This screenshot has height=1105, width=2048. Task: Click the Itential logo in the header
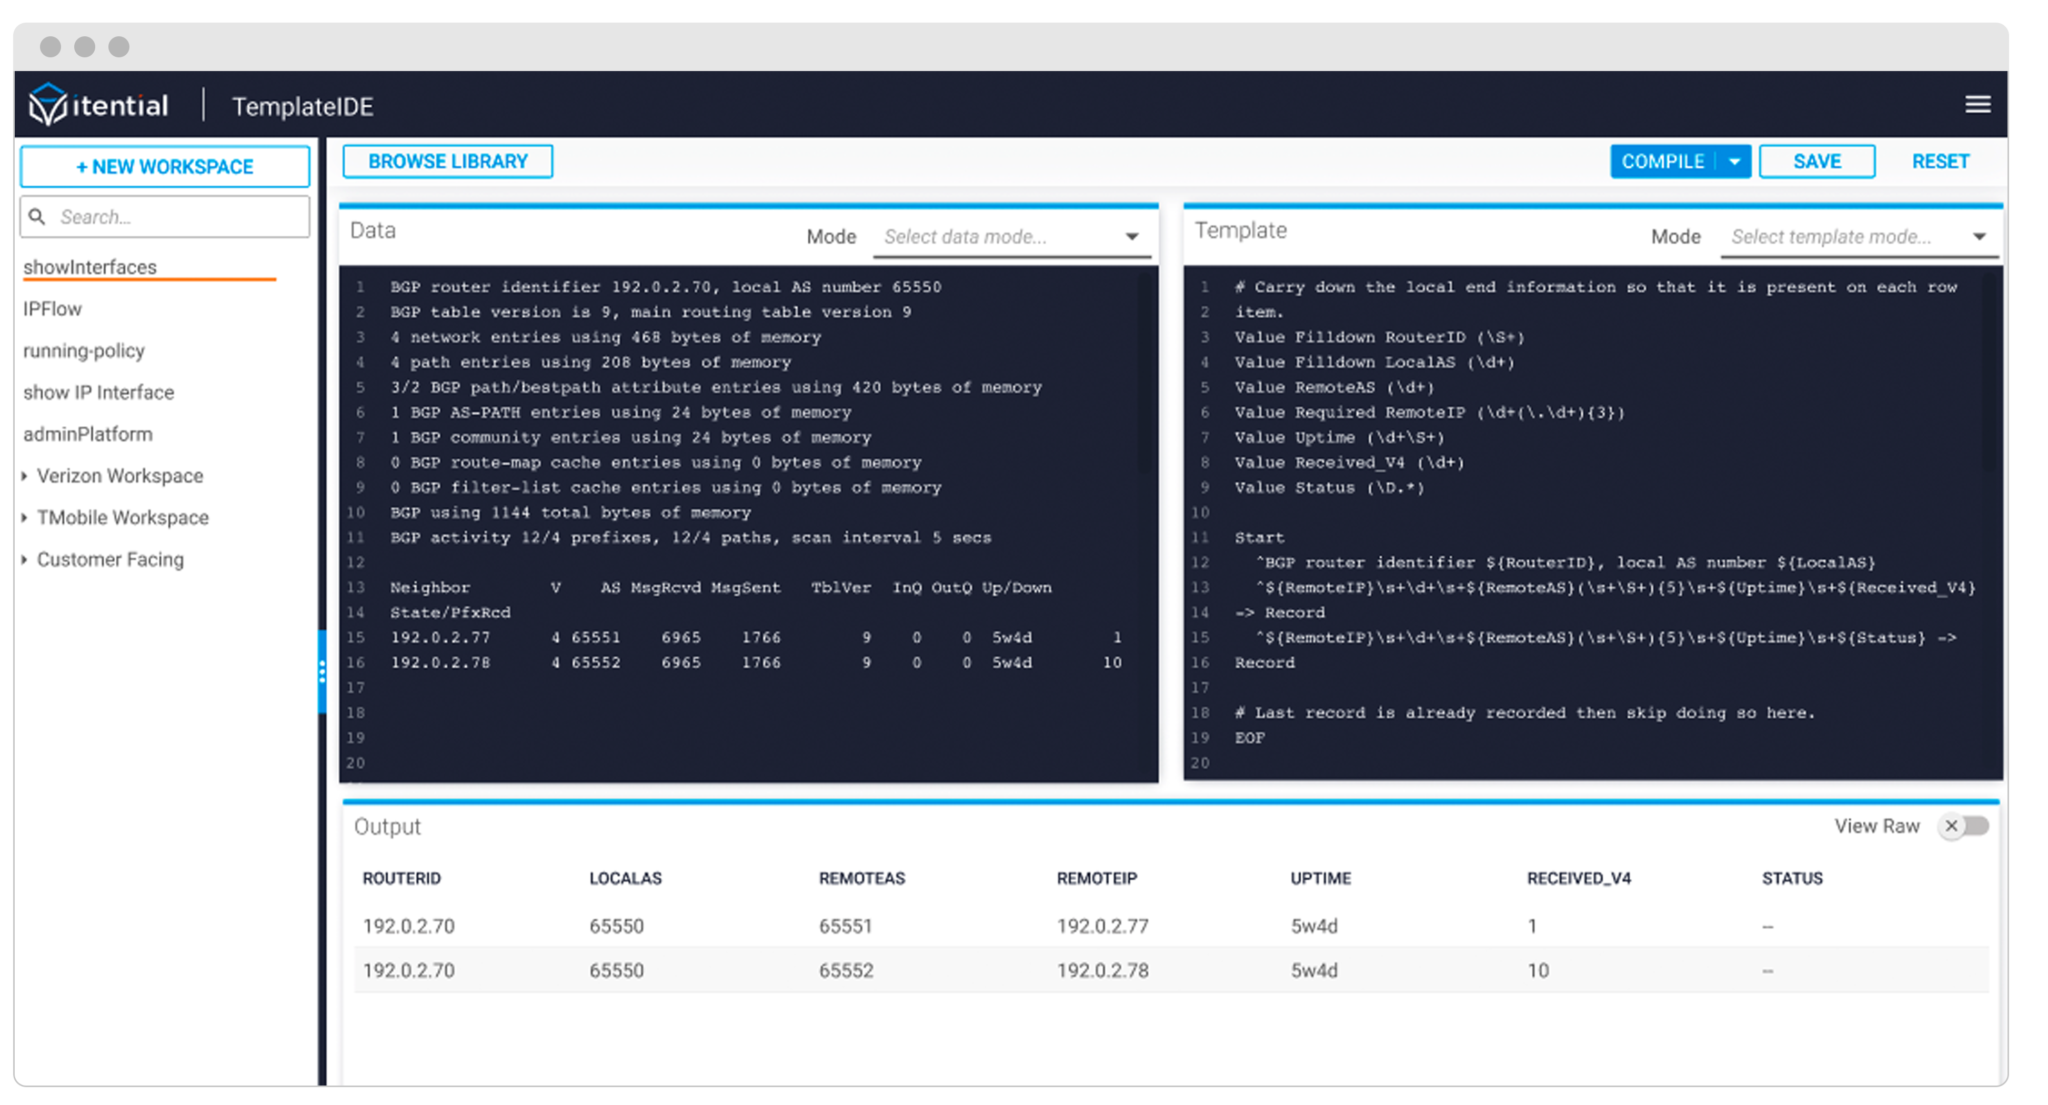[98, 104]
